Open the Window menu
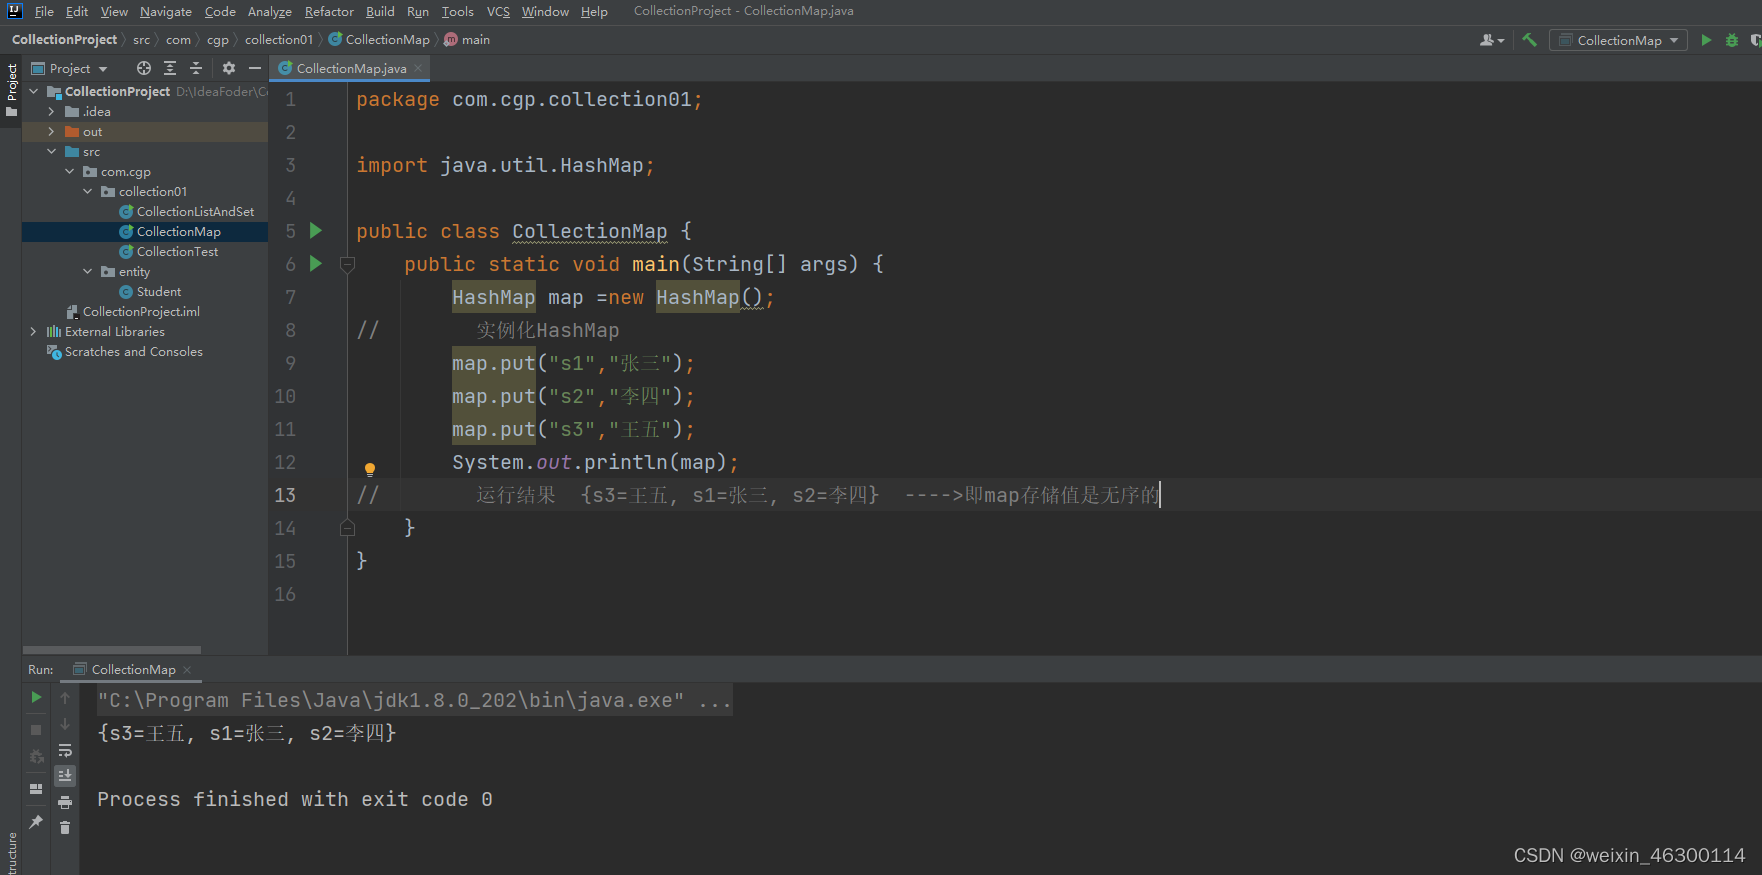This screenshot has height=875, width=1762. click(x=545, y=12)
